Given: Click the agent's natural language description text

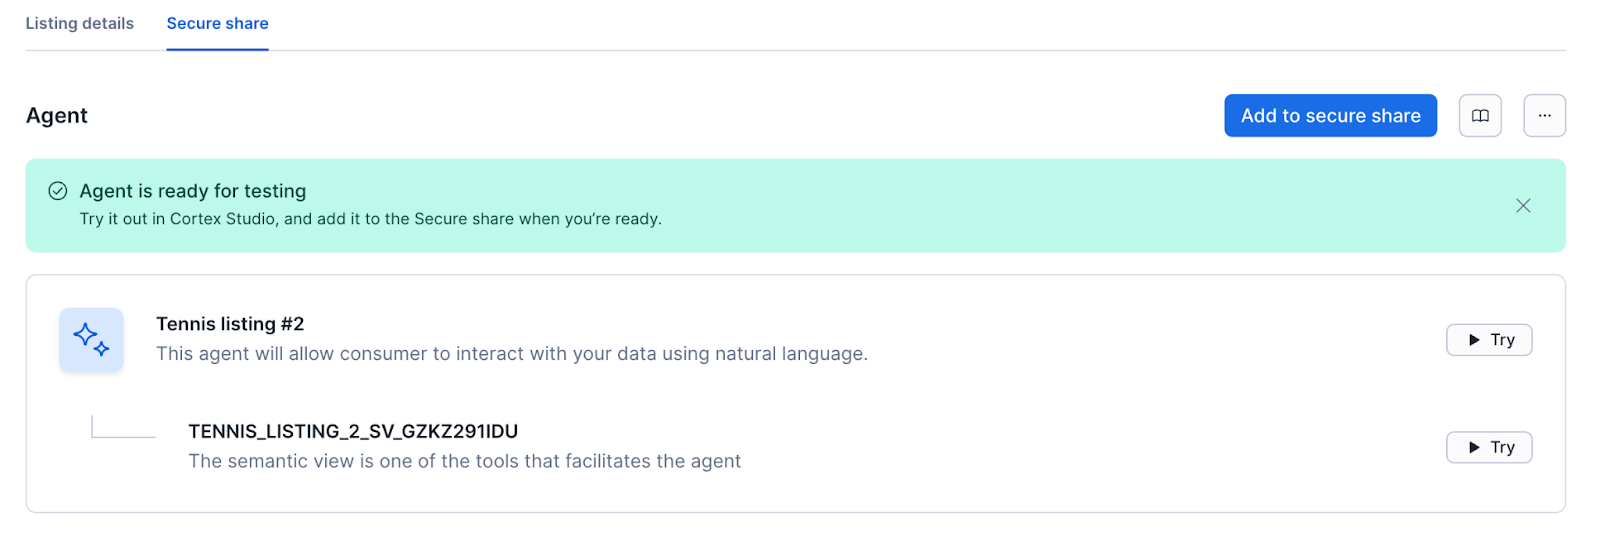Looking at the screenshot, I should [511, 354].
